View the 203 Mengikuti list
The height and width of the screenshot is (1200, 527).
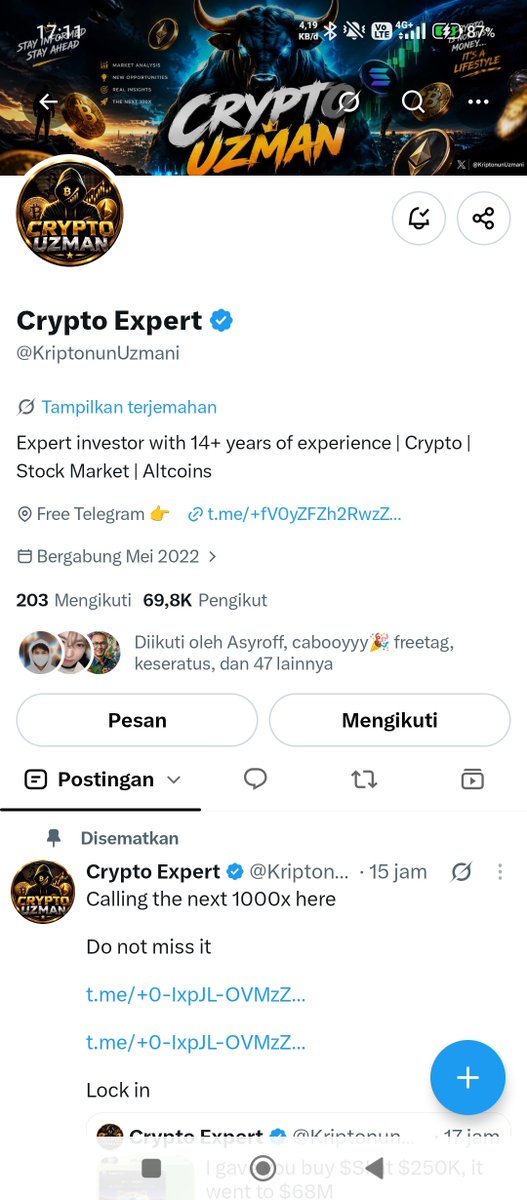tap(74, 600)
